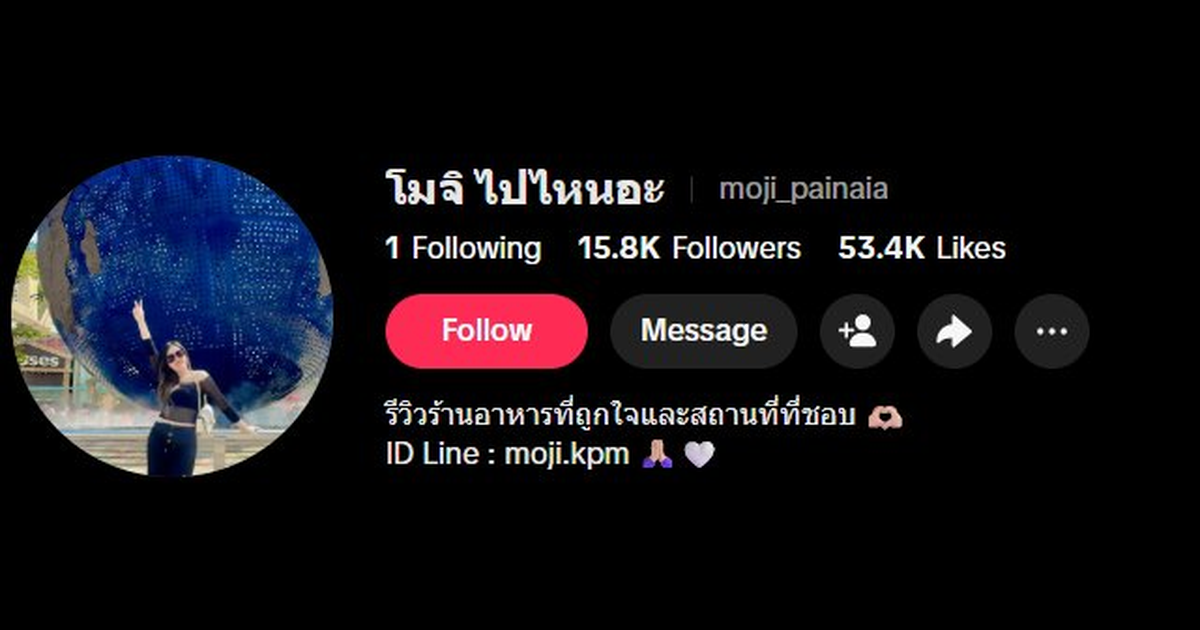Click the 1 Following count

point(463,248)
